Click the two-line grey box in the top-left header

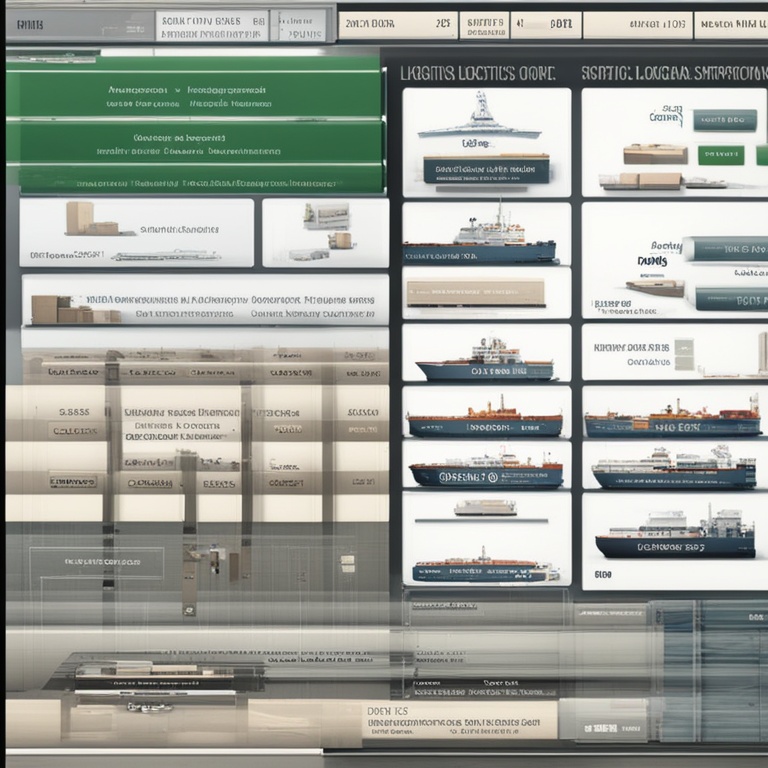pyautogui.click(x=212, y=25)
